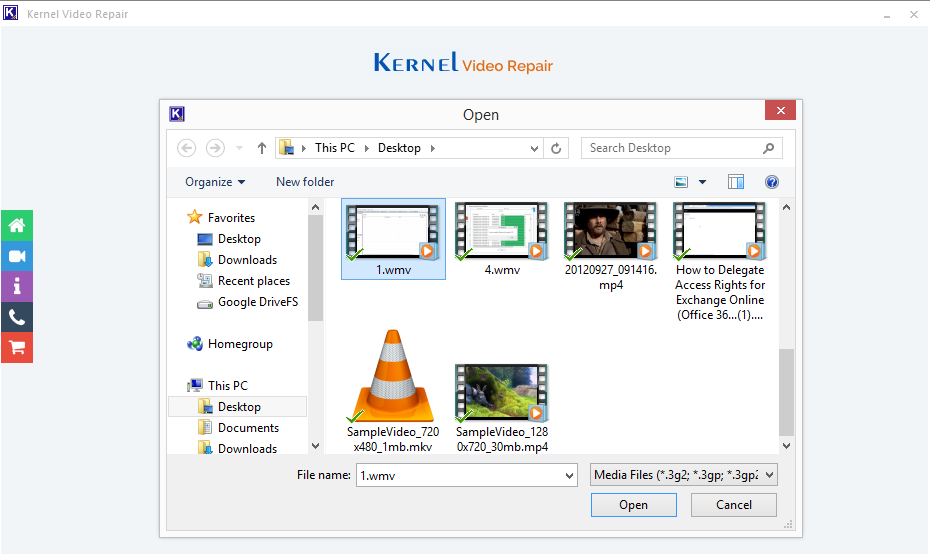Click This PC in the address path
Viewport: 930px width, 556px height.
[335, 148]
